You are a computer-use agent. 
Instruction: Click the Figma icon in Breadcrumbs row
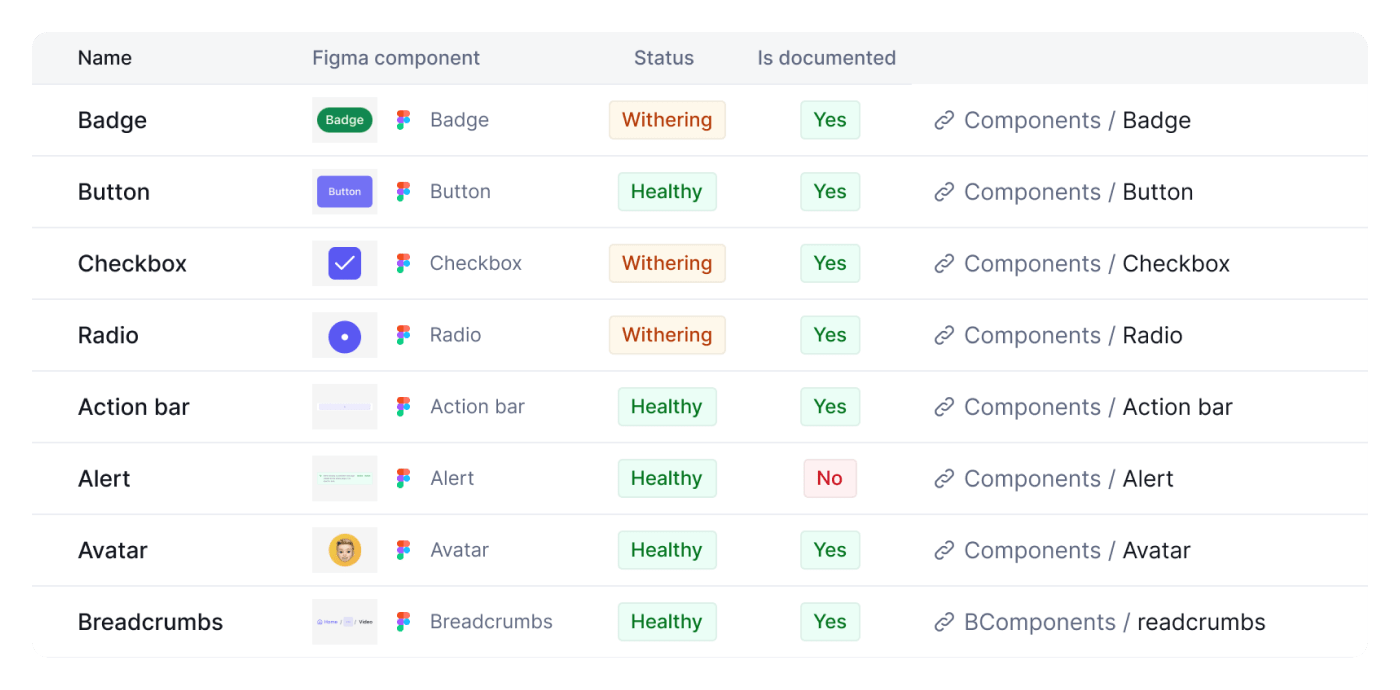[403, 622]
